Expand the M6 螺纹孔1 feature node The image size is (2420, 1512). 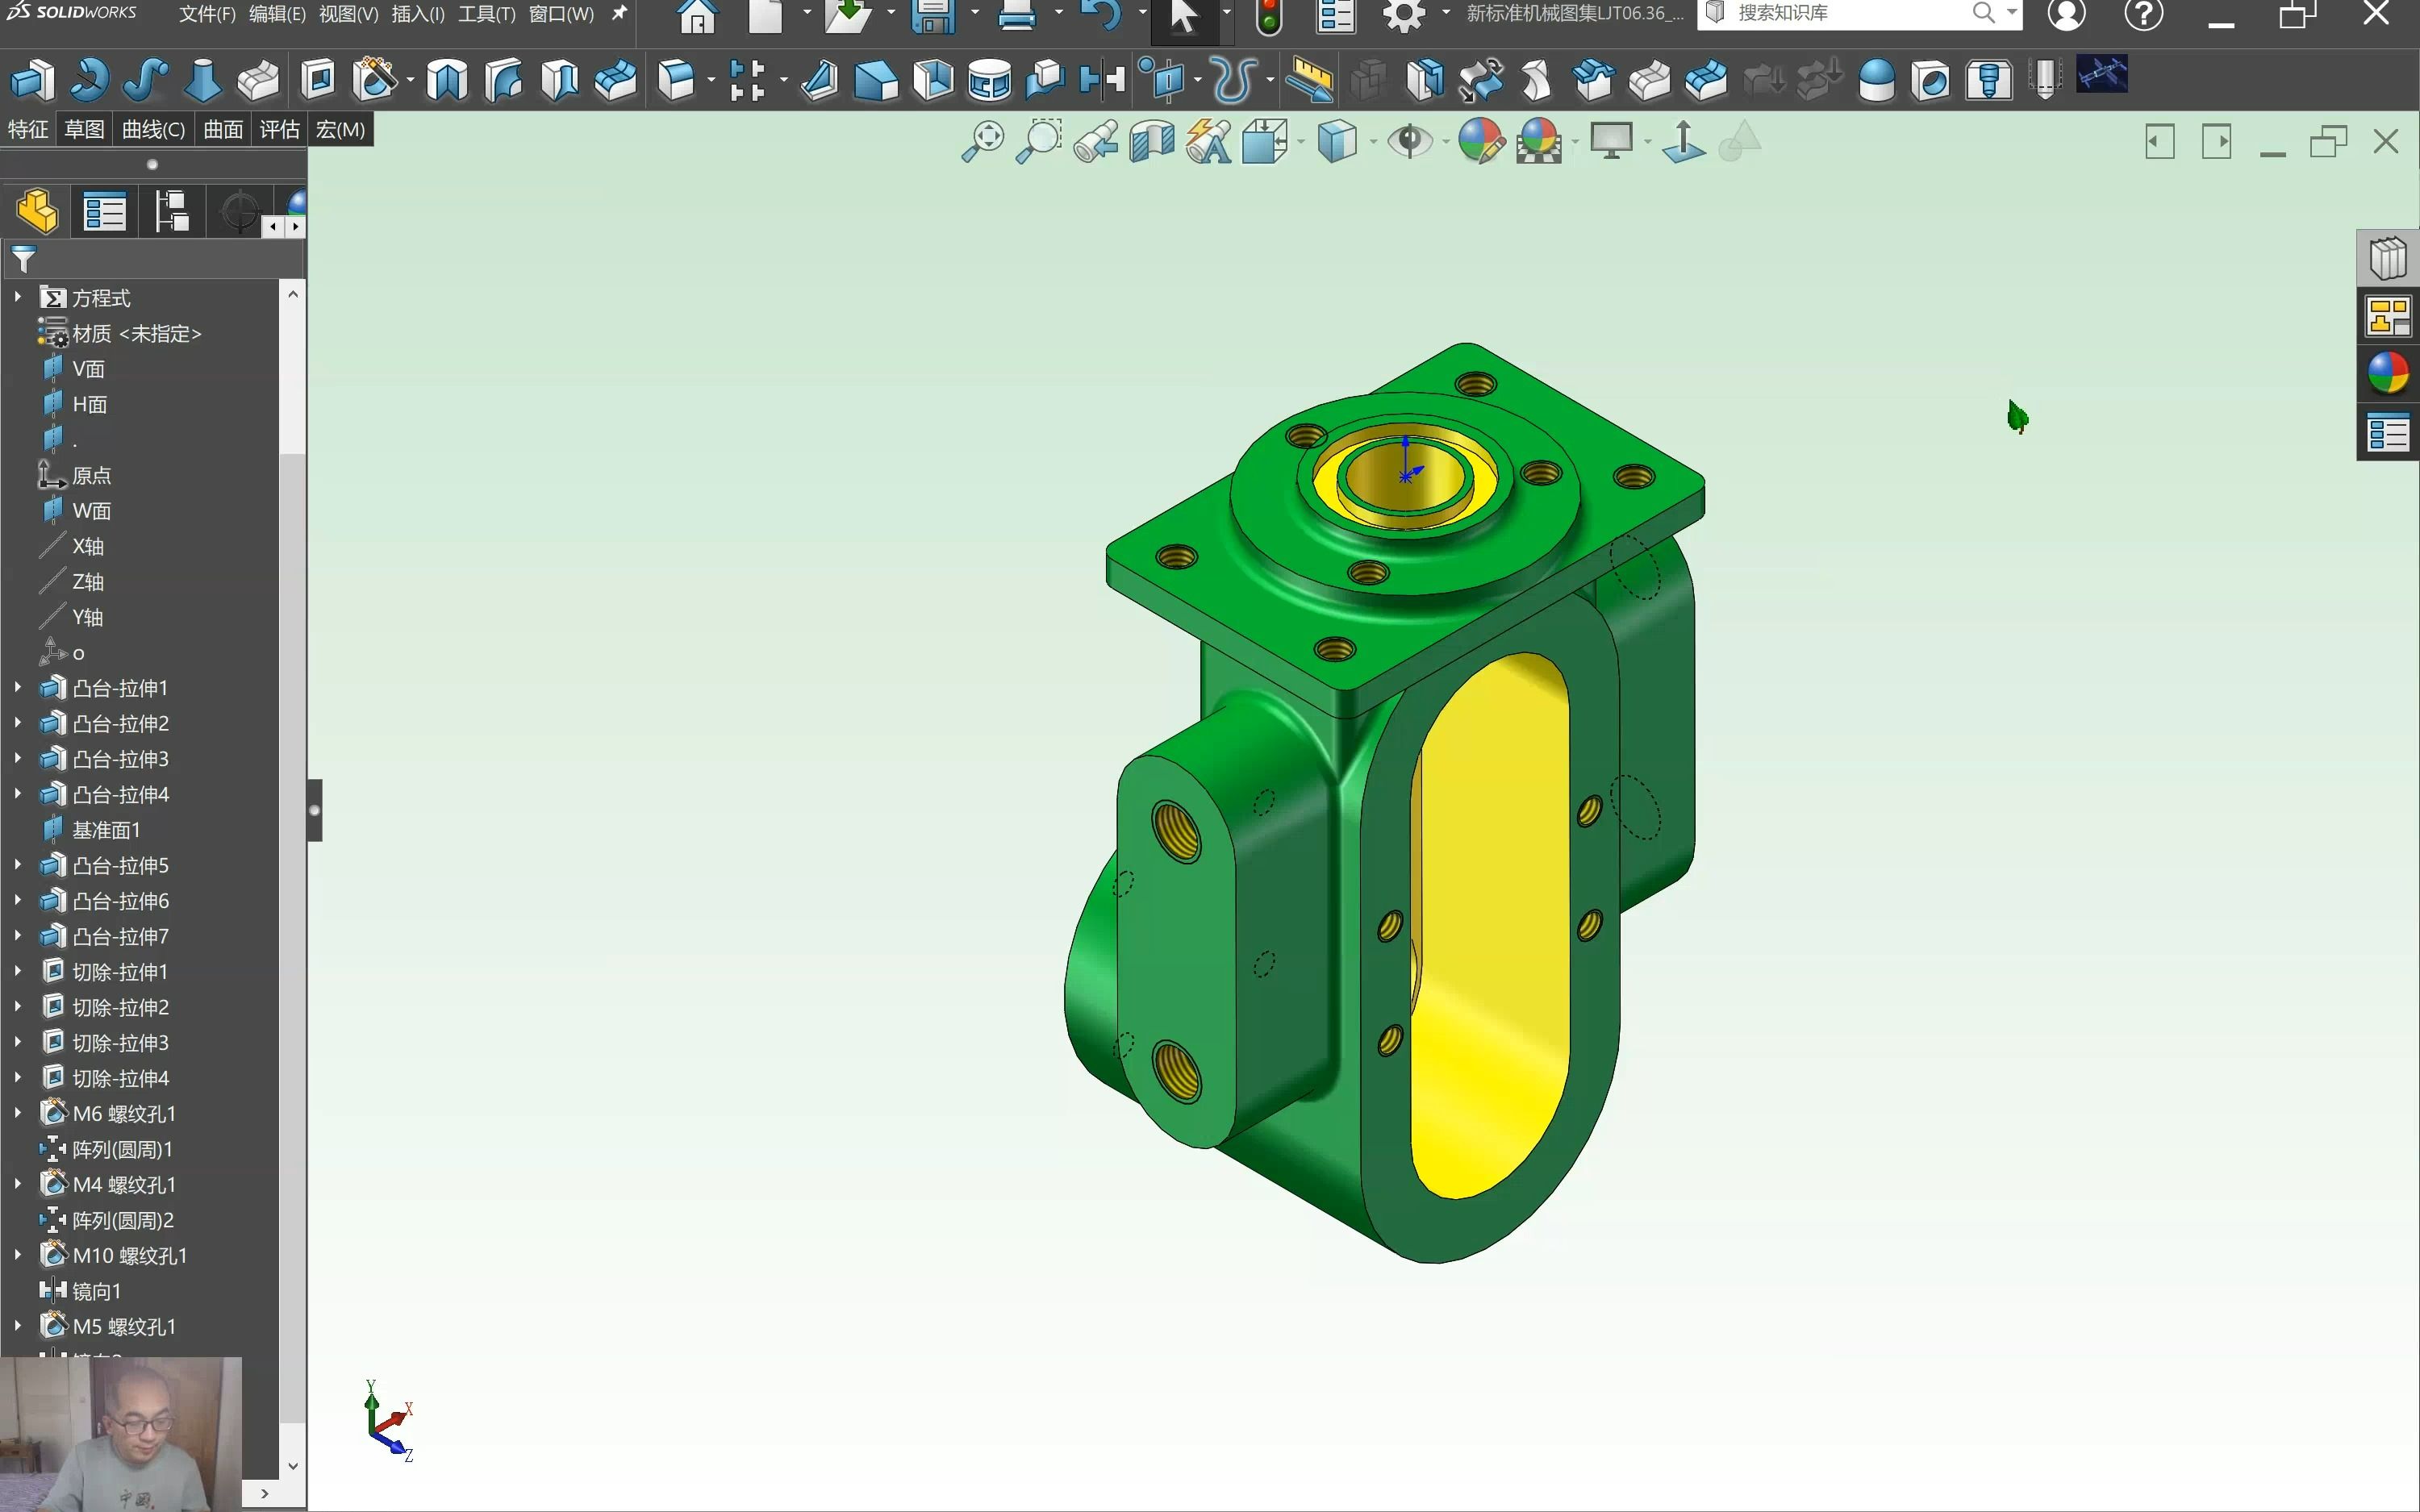coord(17,1113)
